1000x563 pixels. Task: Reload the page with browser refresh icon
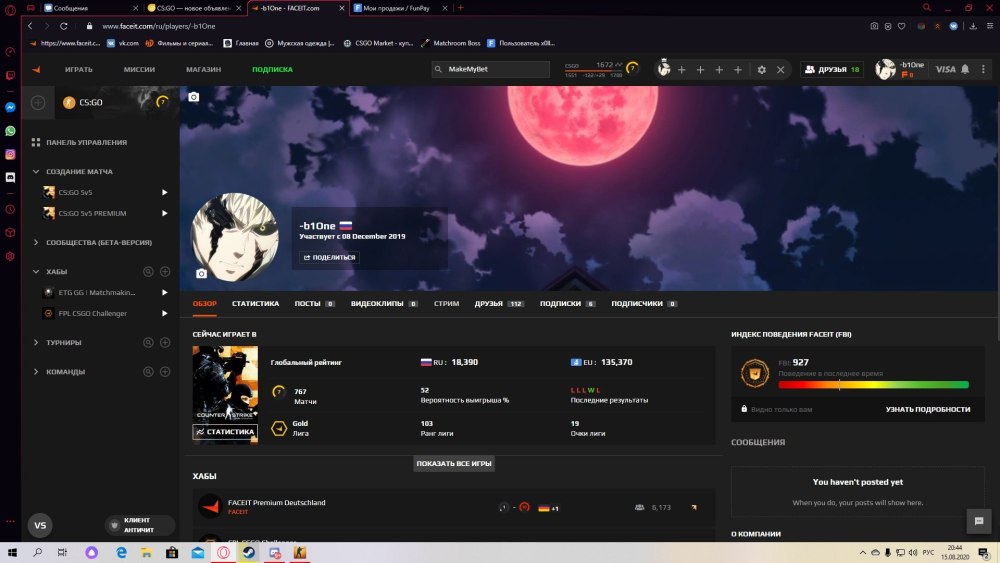tap(64, 26)
